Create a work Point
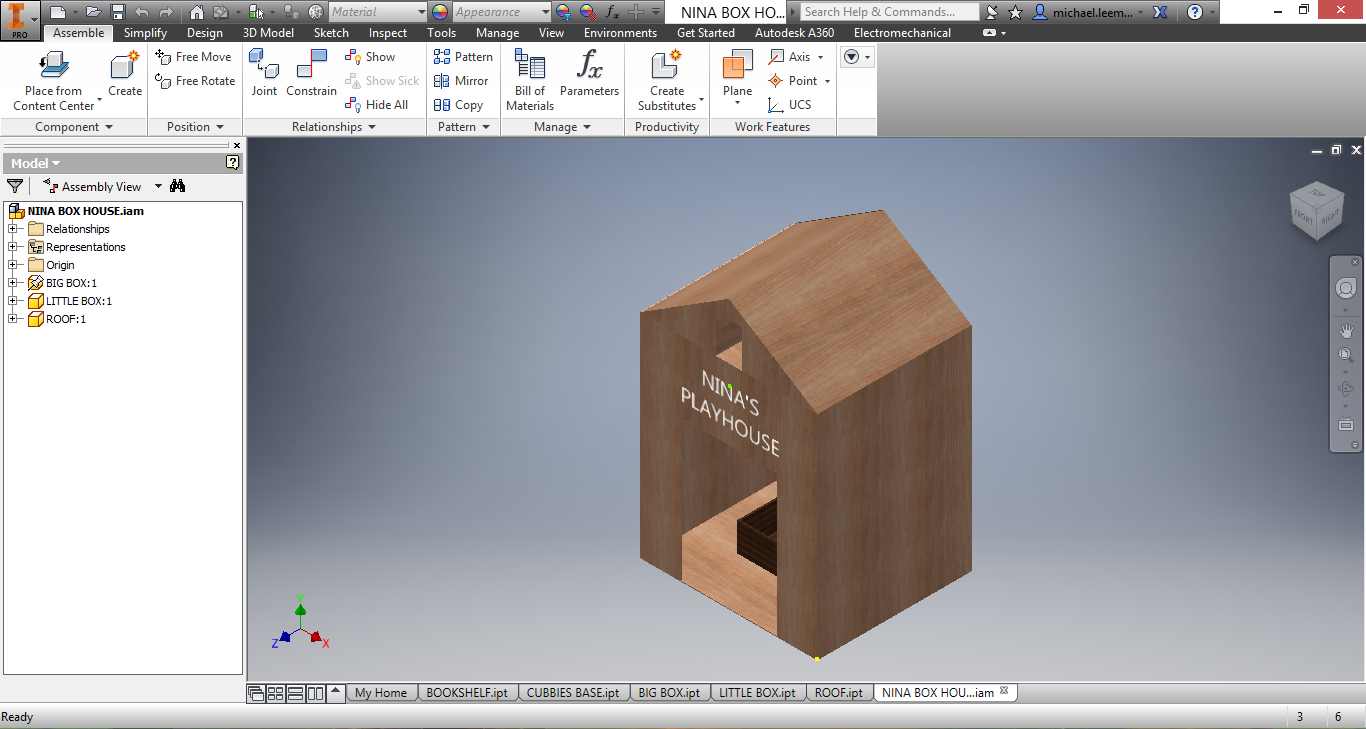This screenshot has width=1366, height=729. pyautogui.click(x=793, y=81)
